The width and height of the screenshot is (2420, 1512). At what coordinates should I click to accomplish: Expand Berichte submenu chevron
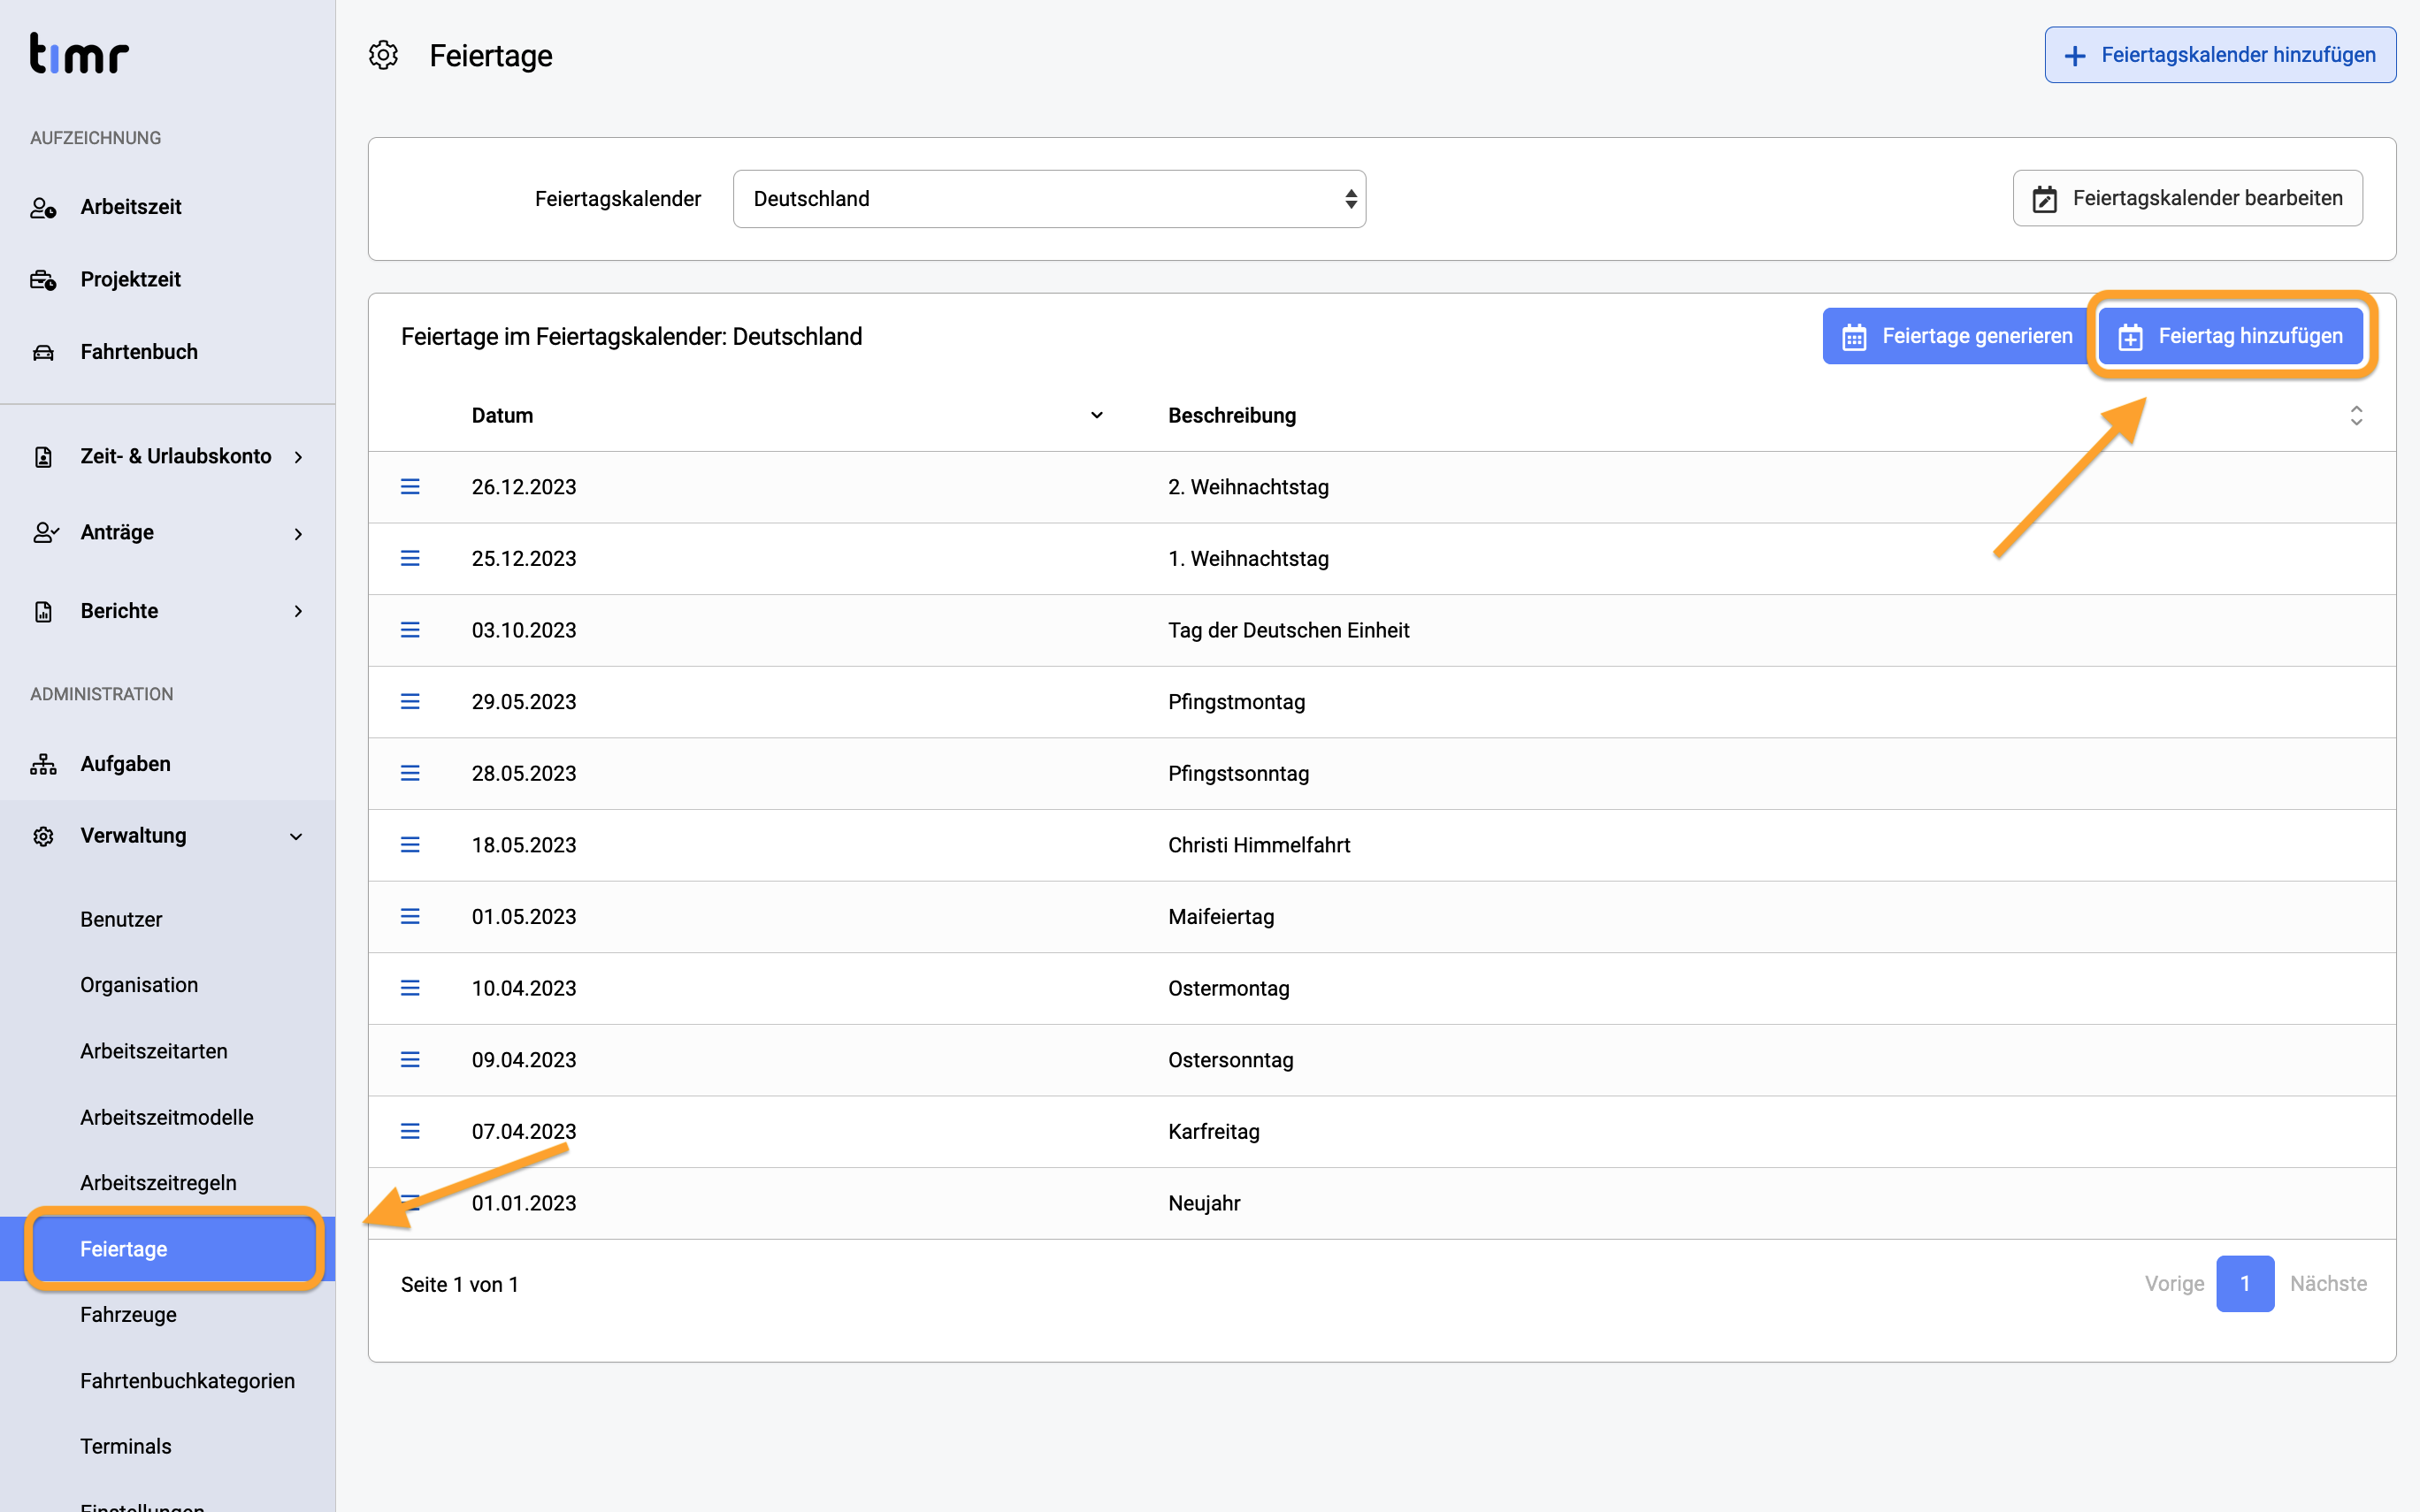click(298, 611)
